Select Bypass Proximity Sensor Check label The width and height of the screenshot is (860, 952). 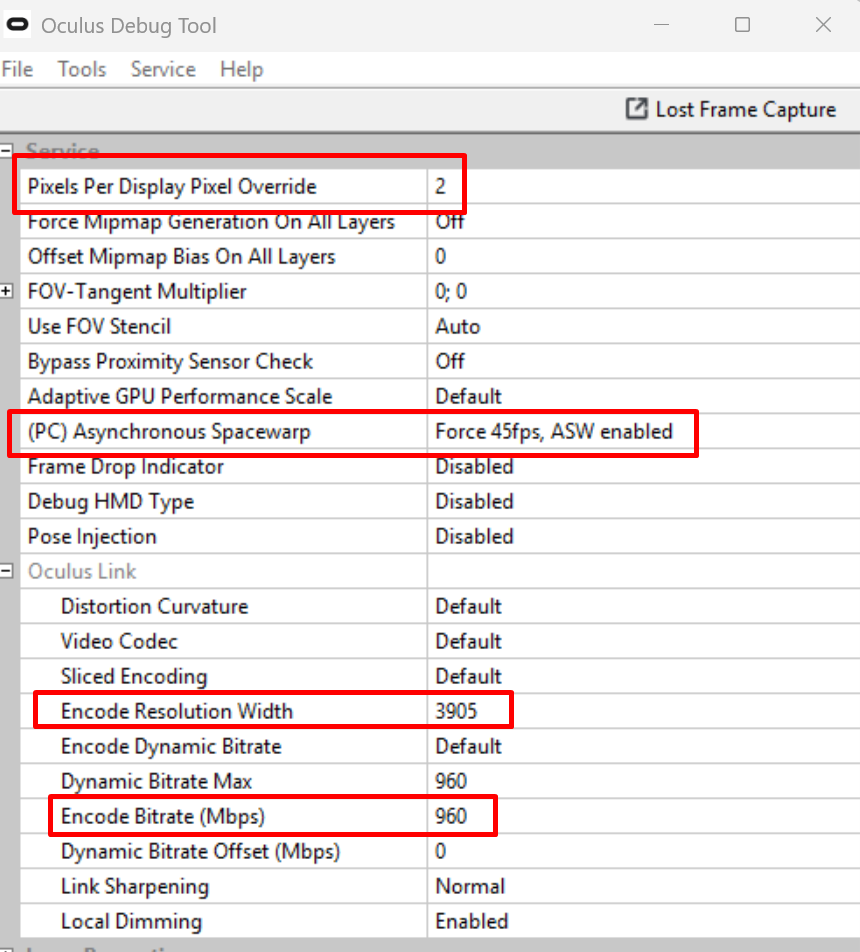[x=171, y=362]
